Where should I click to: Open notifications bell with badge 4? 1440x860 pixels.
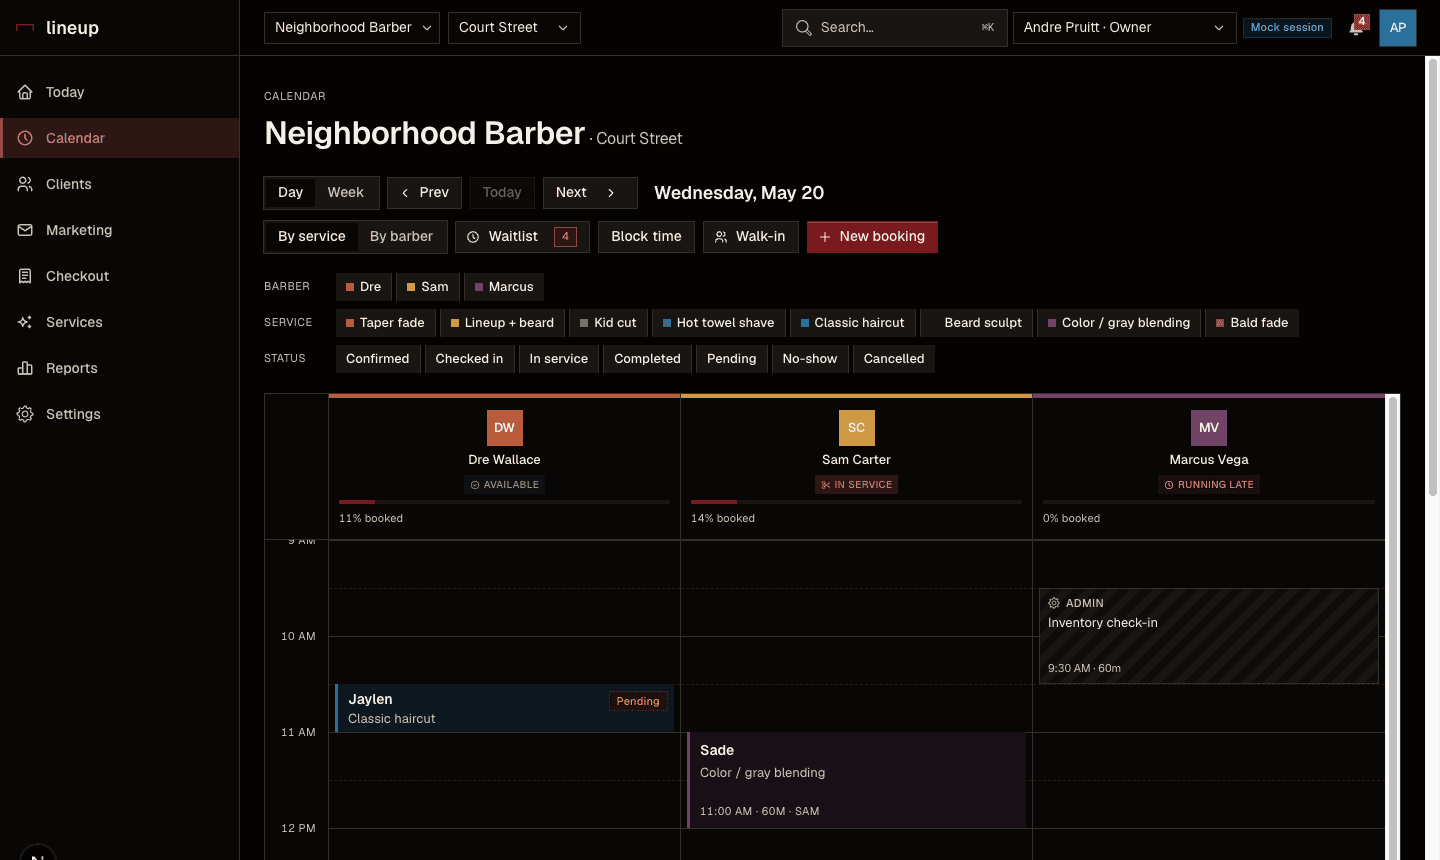pos(1357,27)
